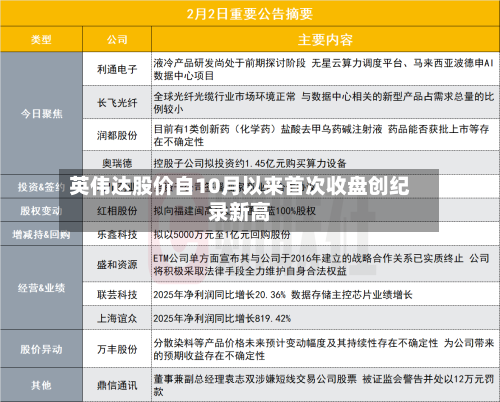The image size is (500, 402).
Task: Click the '利通电子' company cell
Action: tap(117, 69)
